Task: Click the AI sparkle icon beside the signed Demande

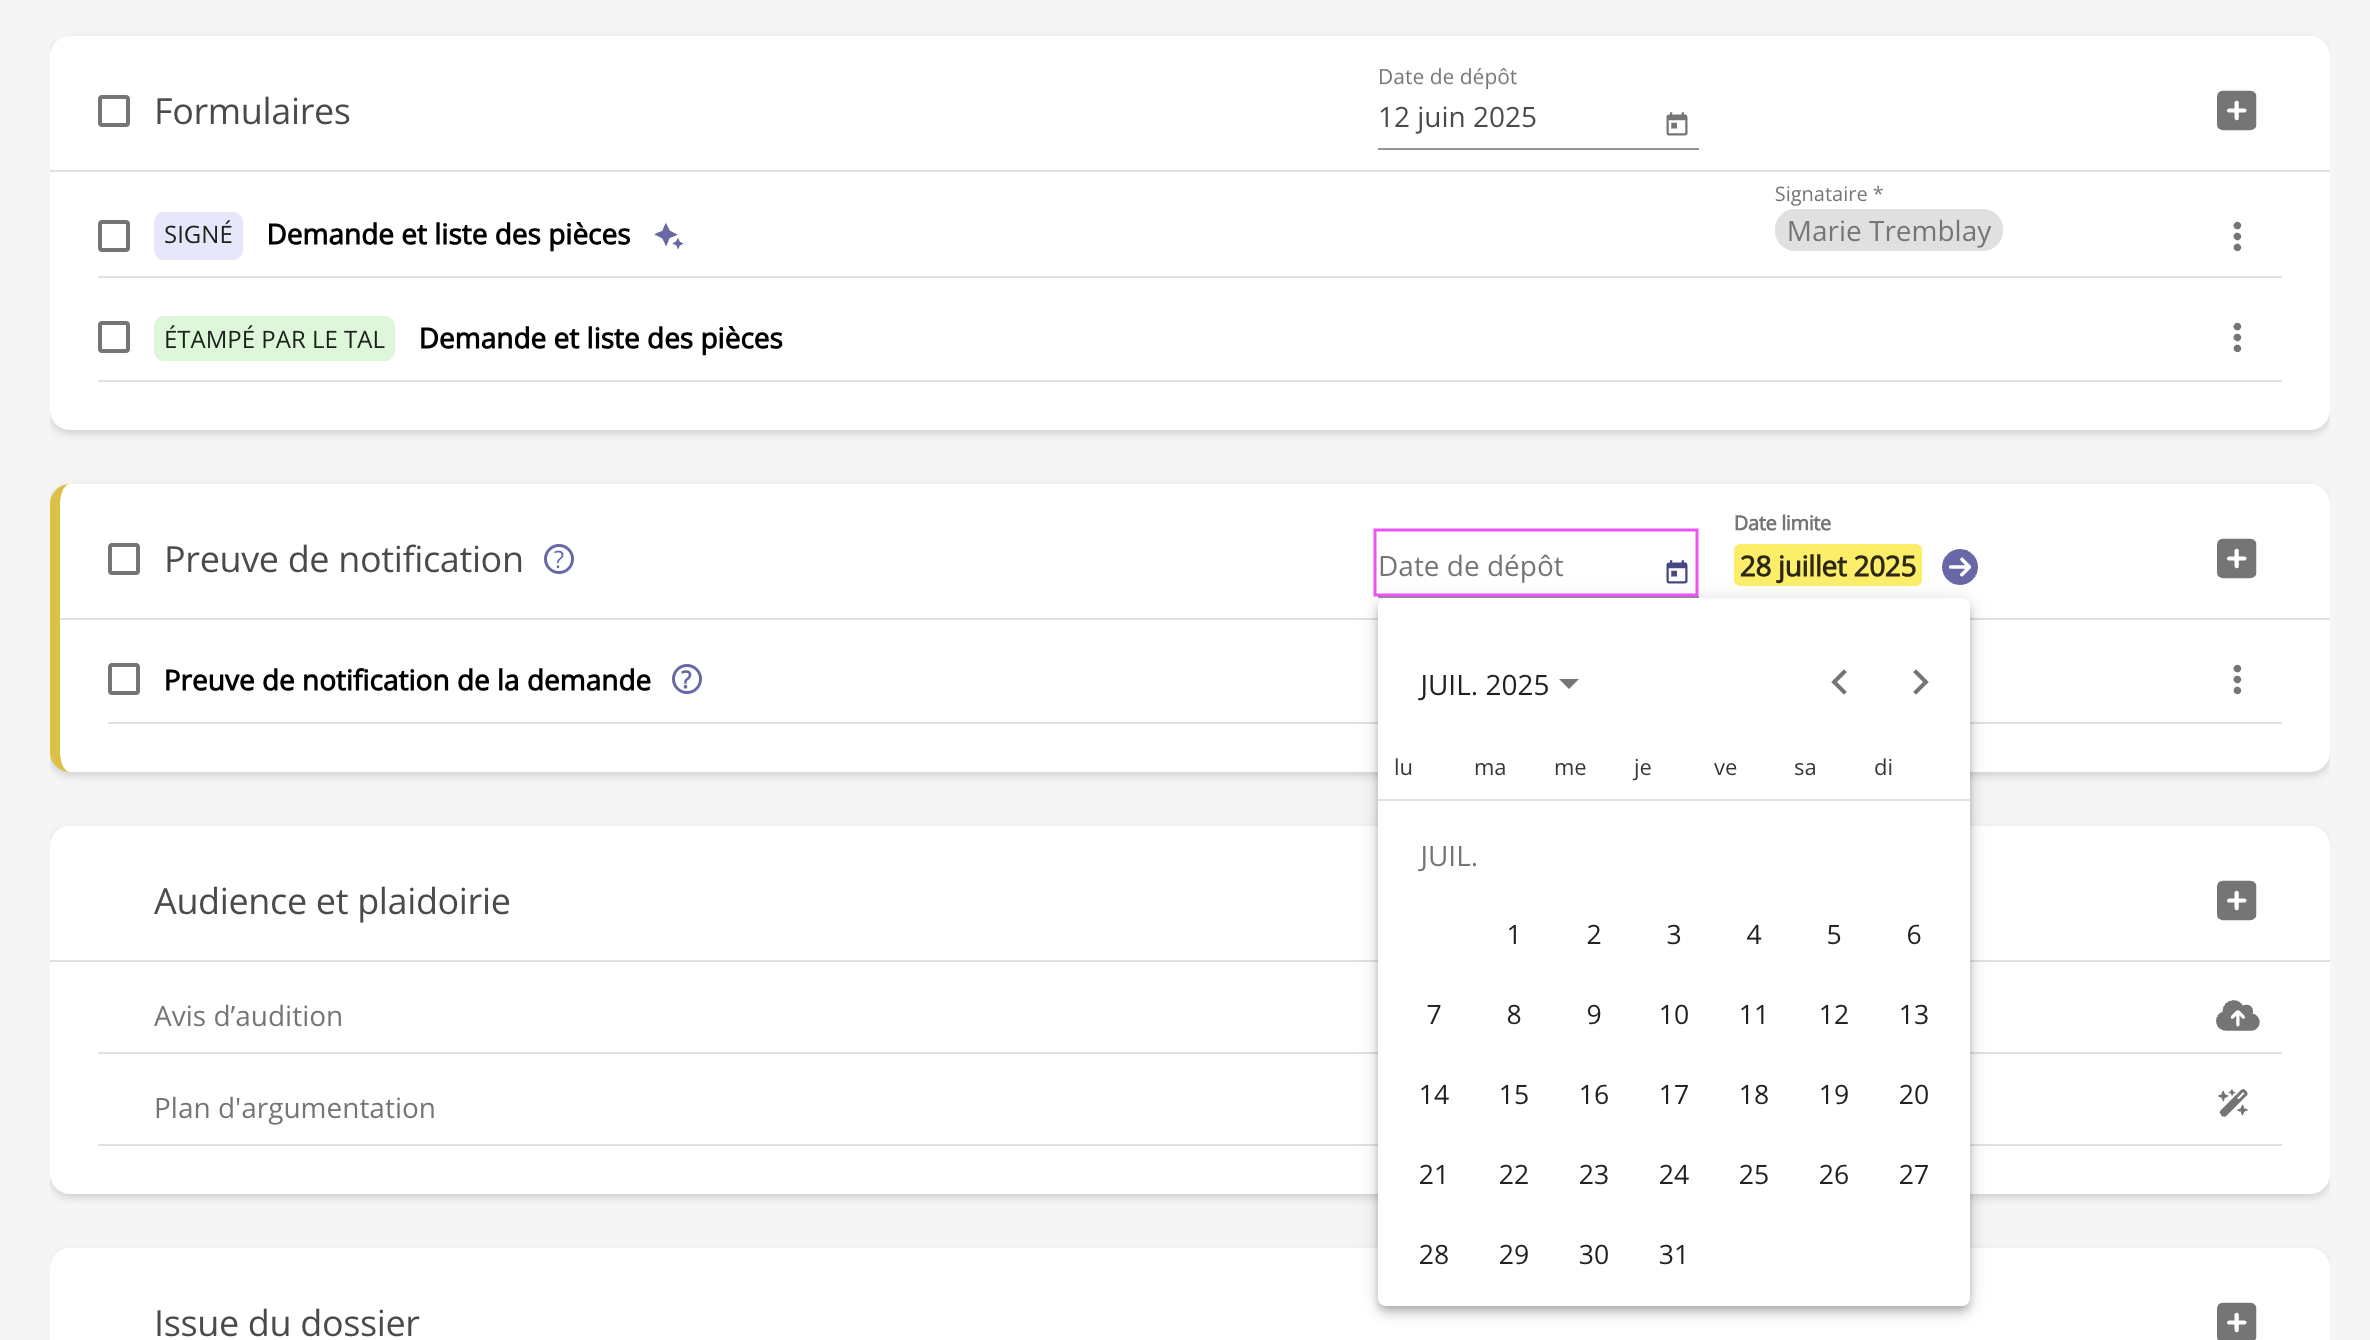Action: (x=668, y=237)
